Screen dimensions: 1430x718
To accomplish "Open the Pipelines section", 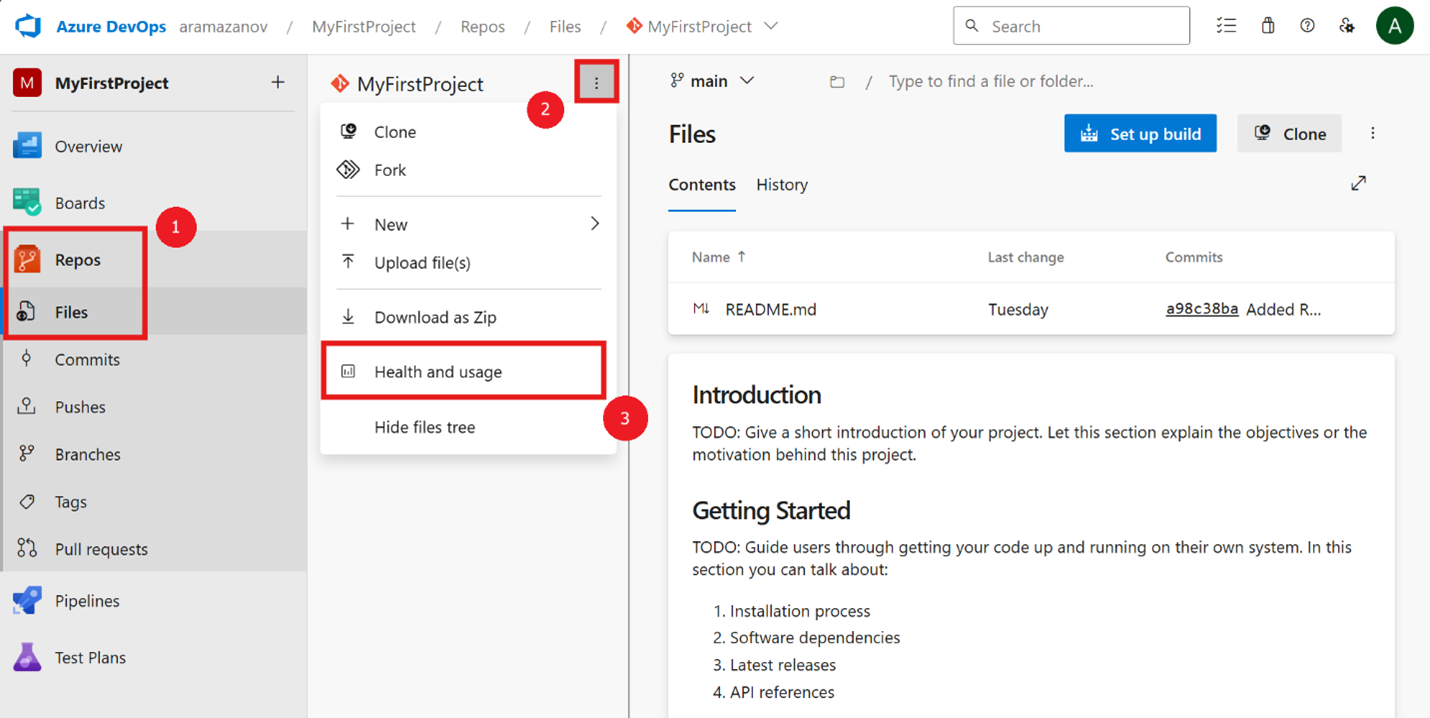I will [27, 600].
